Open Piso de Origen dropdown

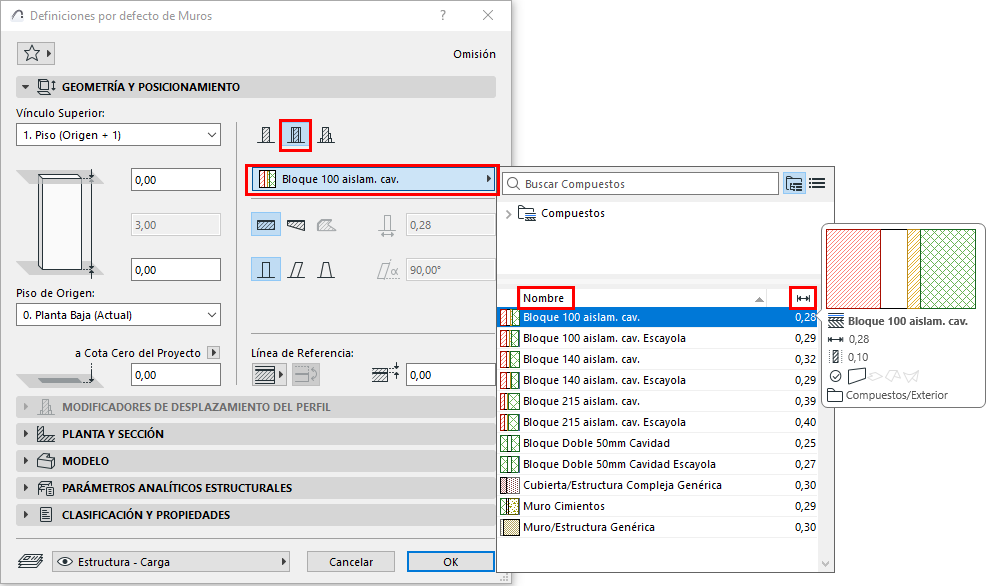tap(118, 315)
